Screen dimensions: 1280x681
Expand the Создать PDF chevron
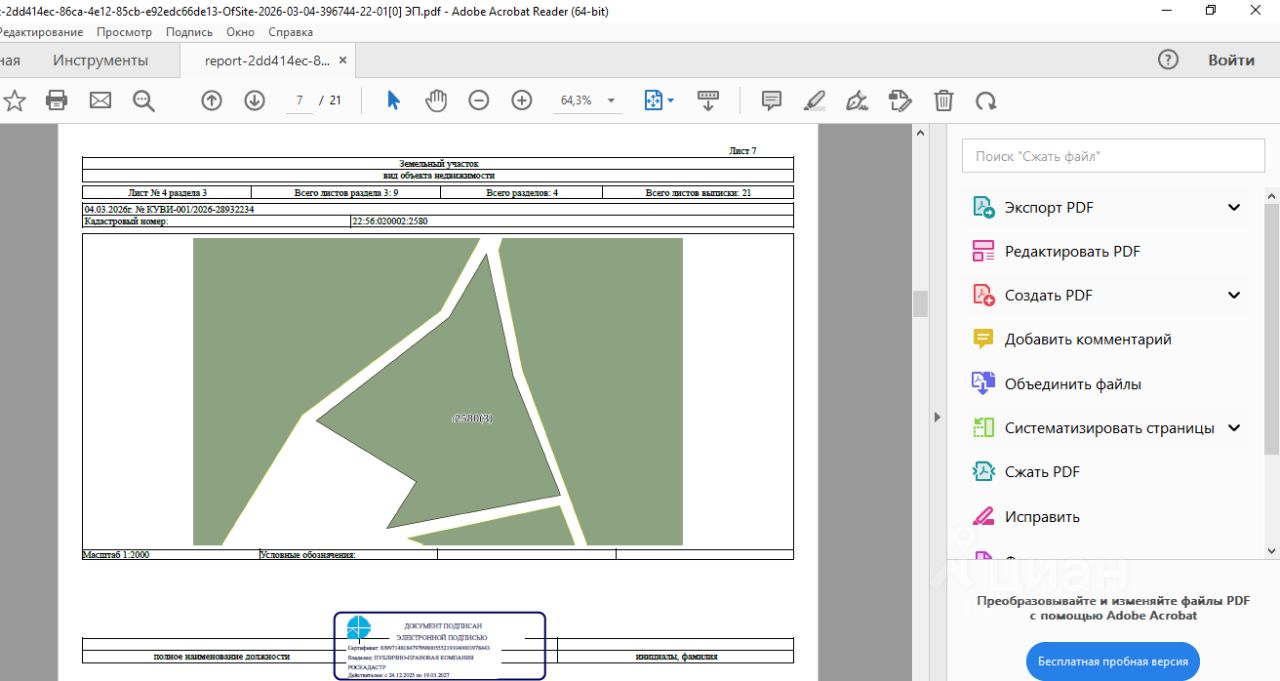click(x=1234, y=295)
